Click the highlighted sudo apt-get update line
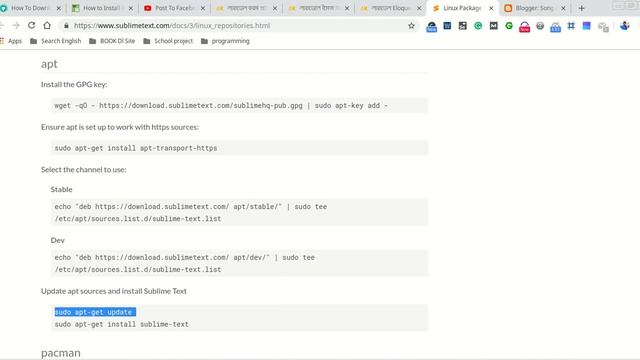Viewport: 640px width, 360px height. (95, 312)
